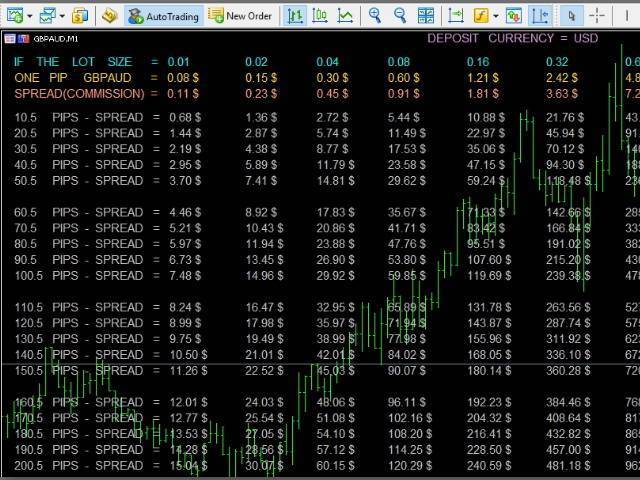This screenshot has width=640, height=480.
Task: Toggle Chart Shift icon
Action: coord(540,15)
